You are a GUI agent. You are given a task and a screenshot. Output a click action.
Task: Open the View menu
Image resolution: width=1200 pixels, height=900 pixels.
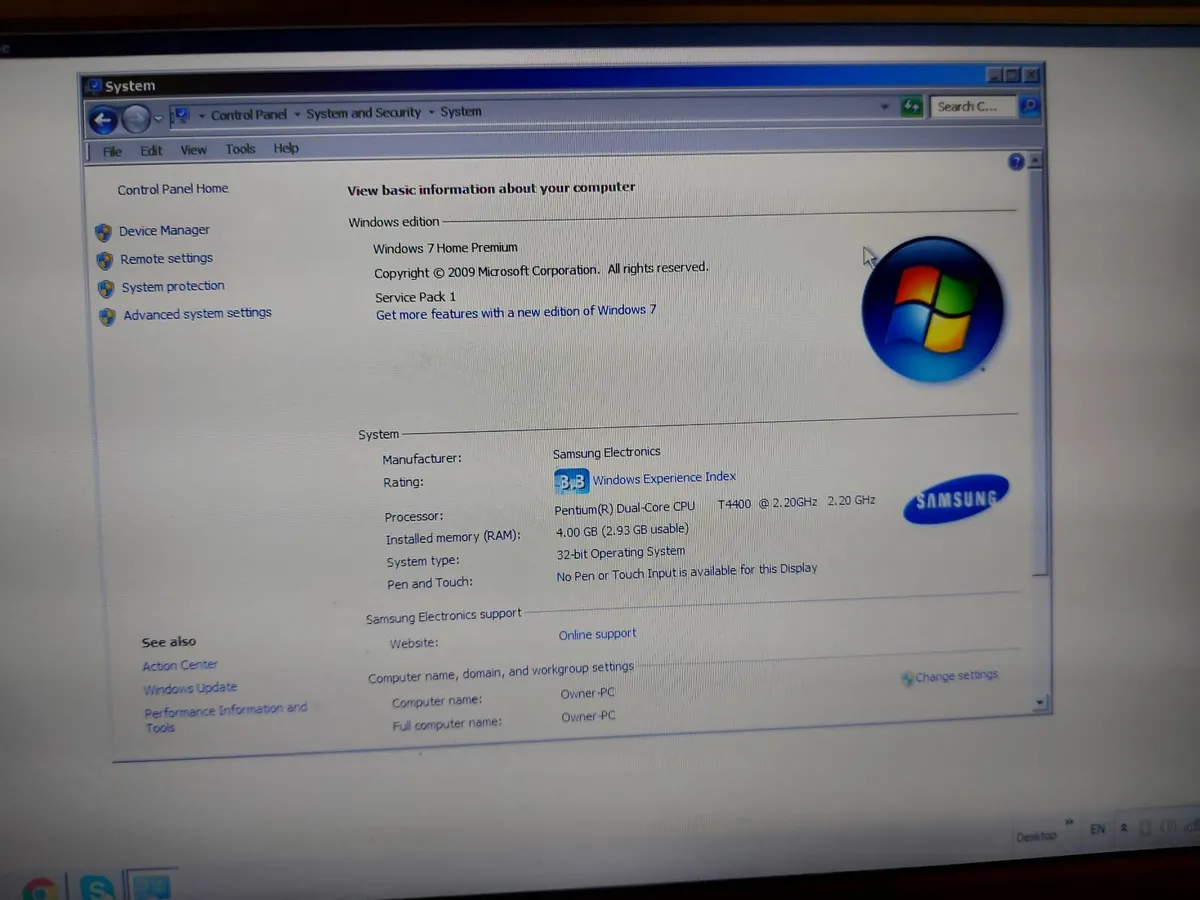pos(193,148)
